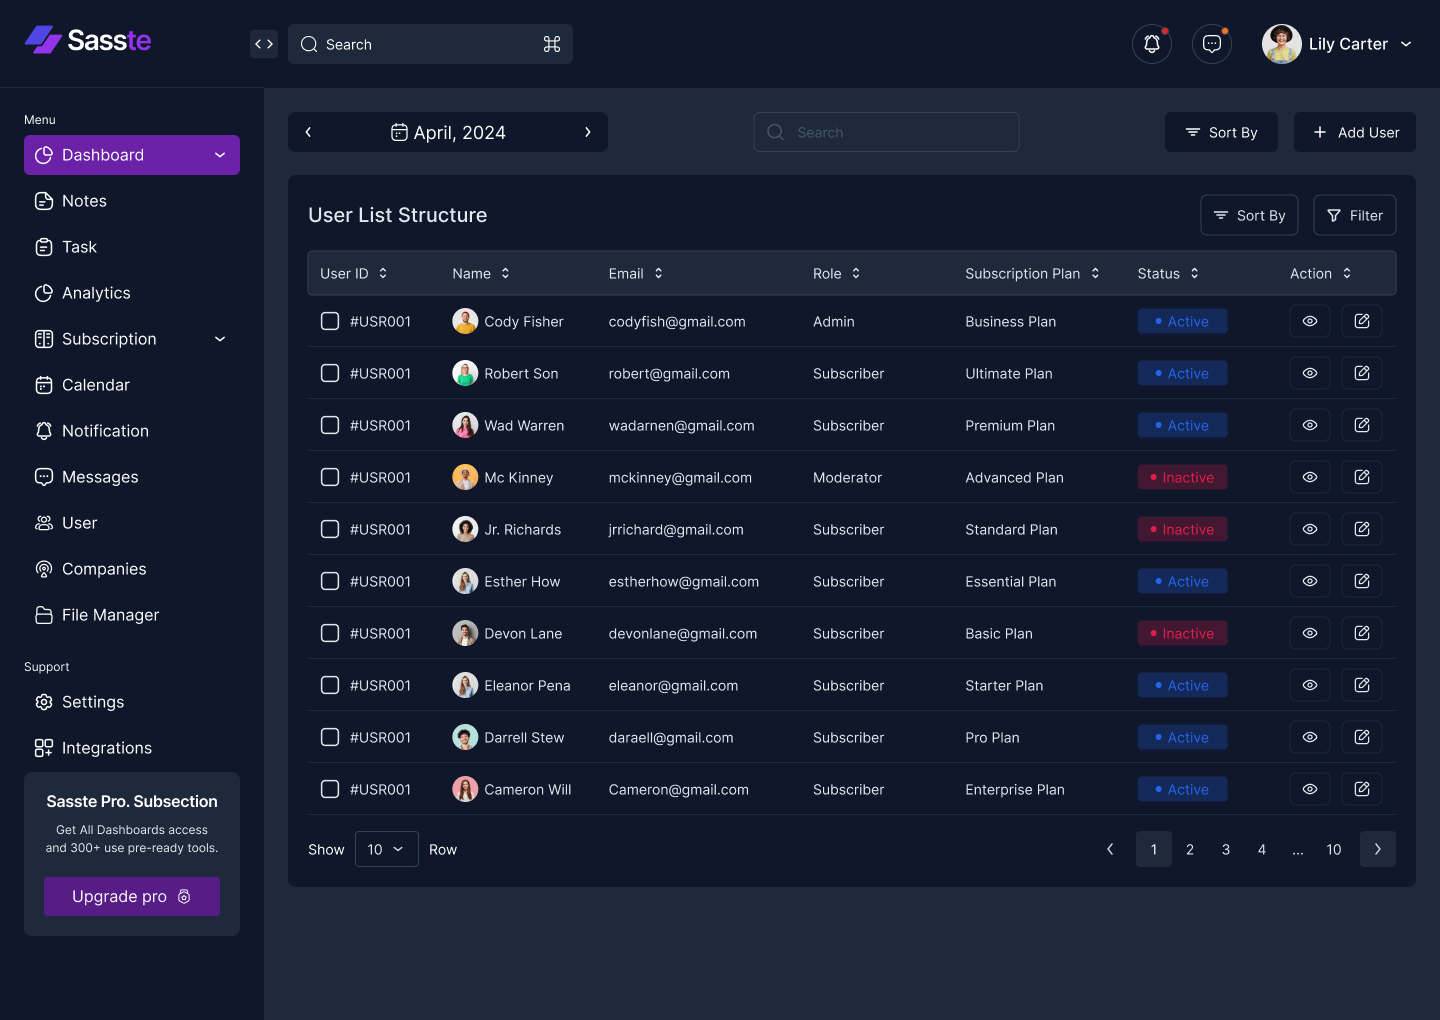The width and height of the screenshot is (1440, 1020).
Task: Edit Devon Lane's user record
Action: pyautogui.click(x=1362, y=633)
